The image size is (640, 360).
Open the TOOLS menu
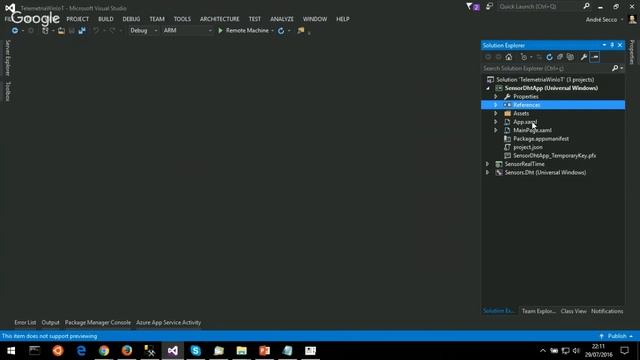click(x=182, y=19)
